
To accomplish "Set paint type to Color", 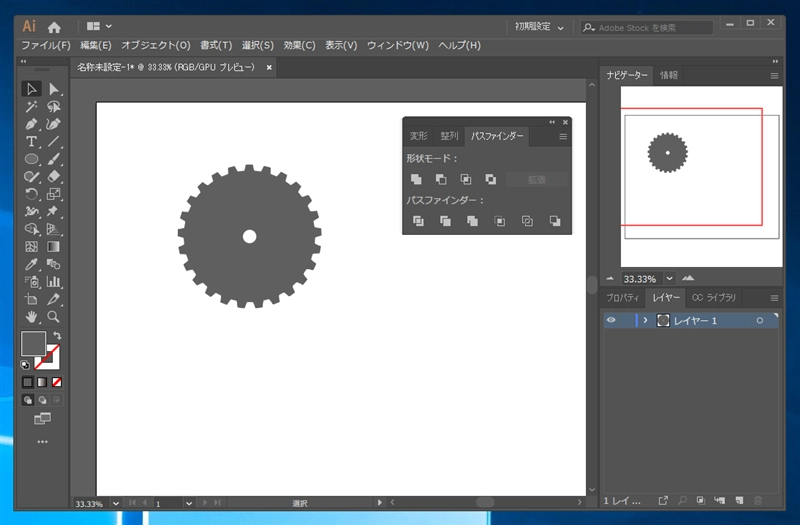I will pyautogui.click(x=28, y=382).
